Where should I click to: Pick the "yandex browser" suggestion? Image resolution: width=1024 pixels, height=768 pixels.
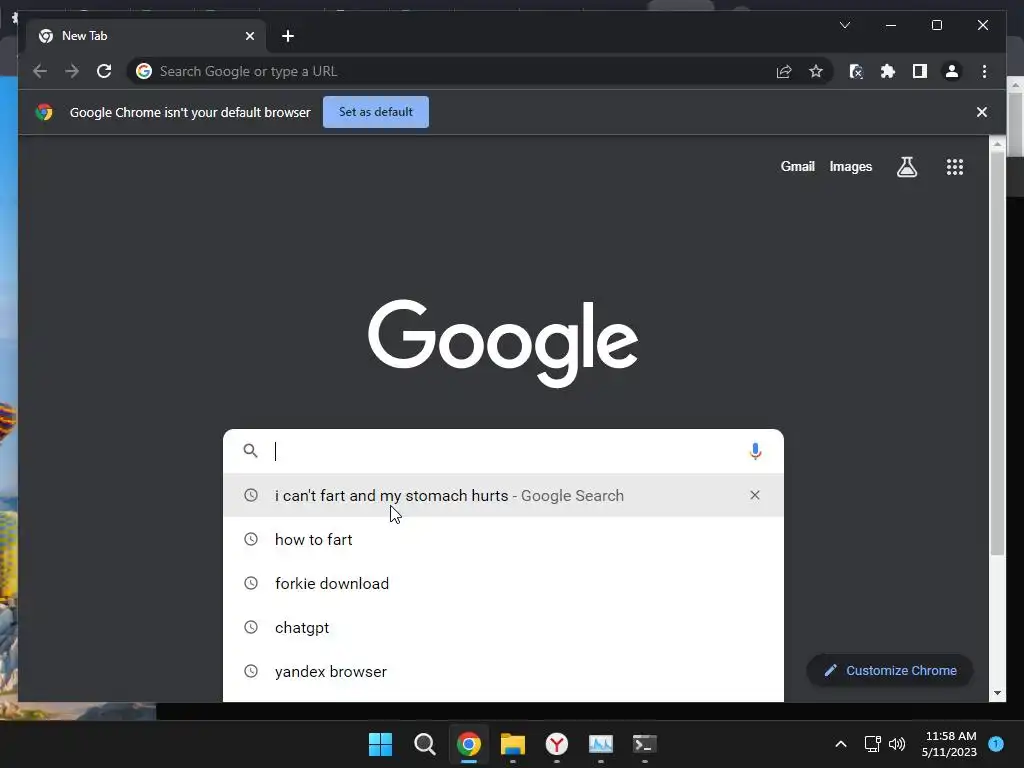pyautogui.click(x=503, y=671)
